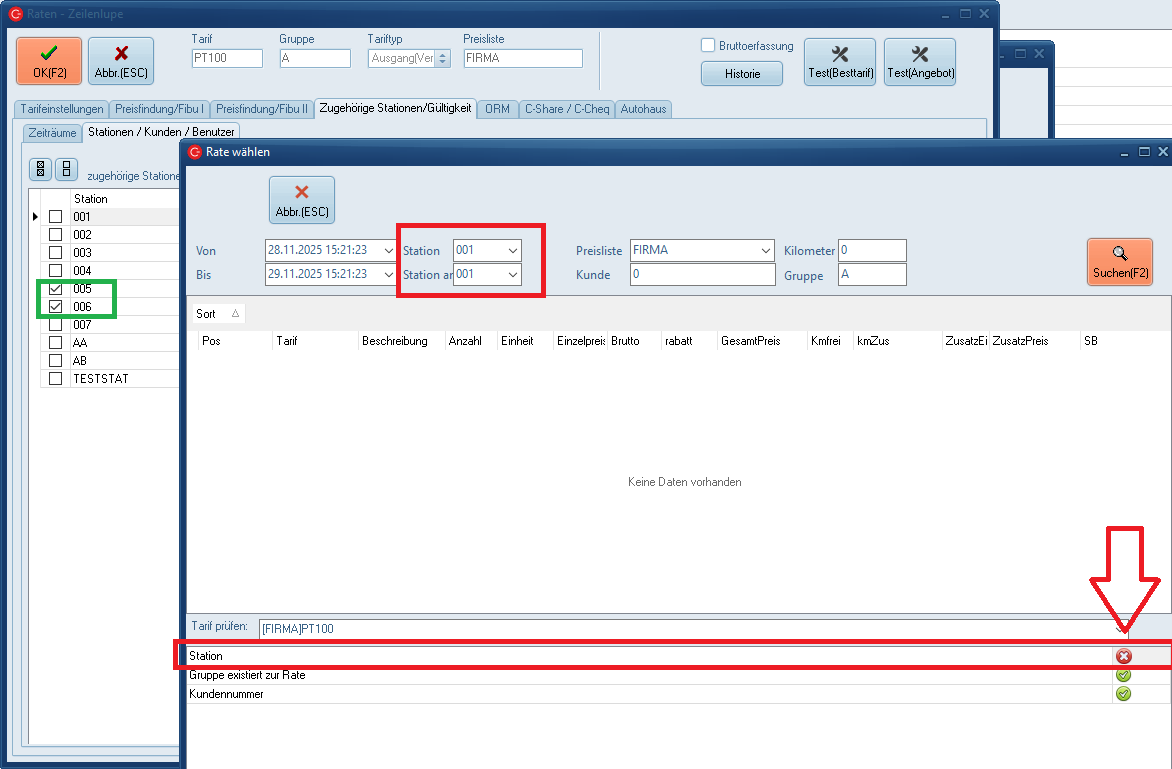
Task: Click the Test(Angebot) tools button
Action: 919,62
